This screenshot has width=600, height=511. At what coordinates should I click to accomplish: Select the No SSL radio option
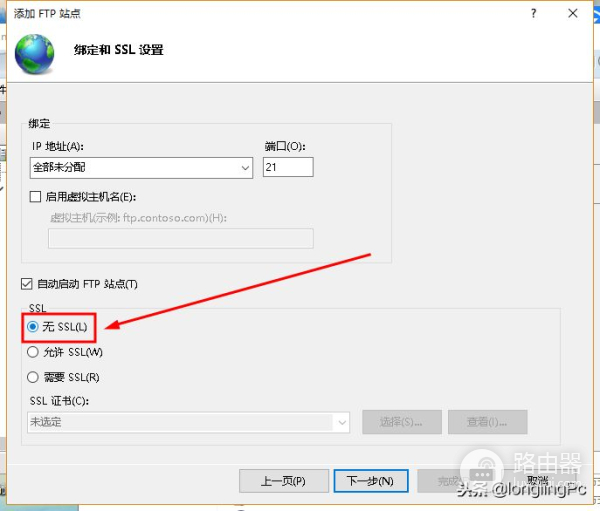tap(33, 327)
